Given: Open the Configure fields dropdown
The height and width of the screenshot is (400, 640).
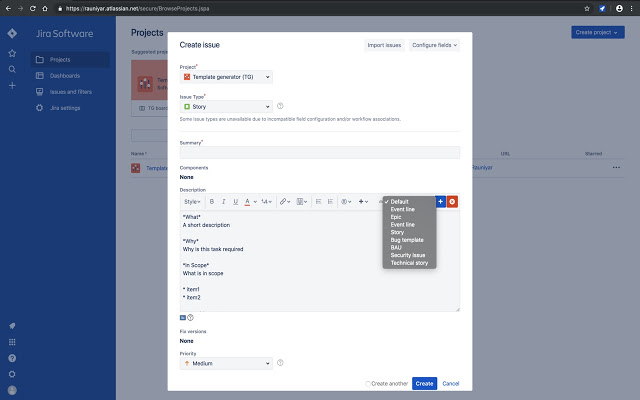Looking at the screenshot, I should tap(434, 45).
